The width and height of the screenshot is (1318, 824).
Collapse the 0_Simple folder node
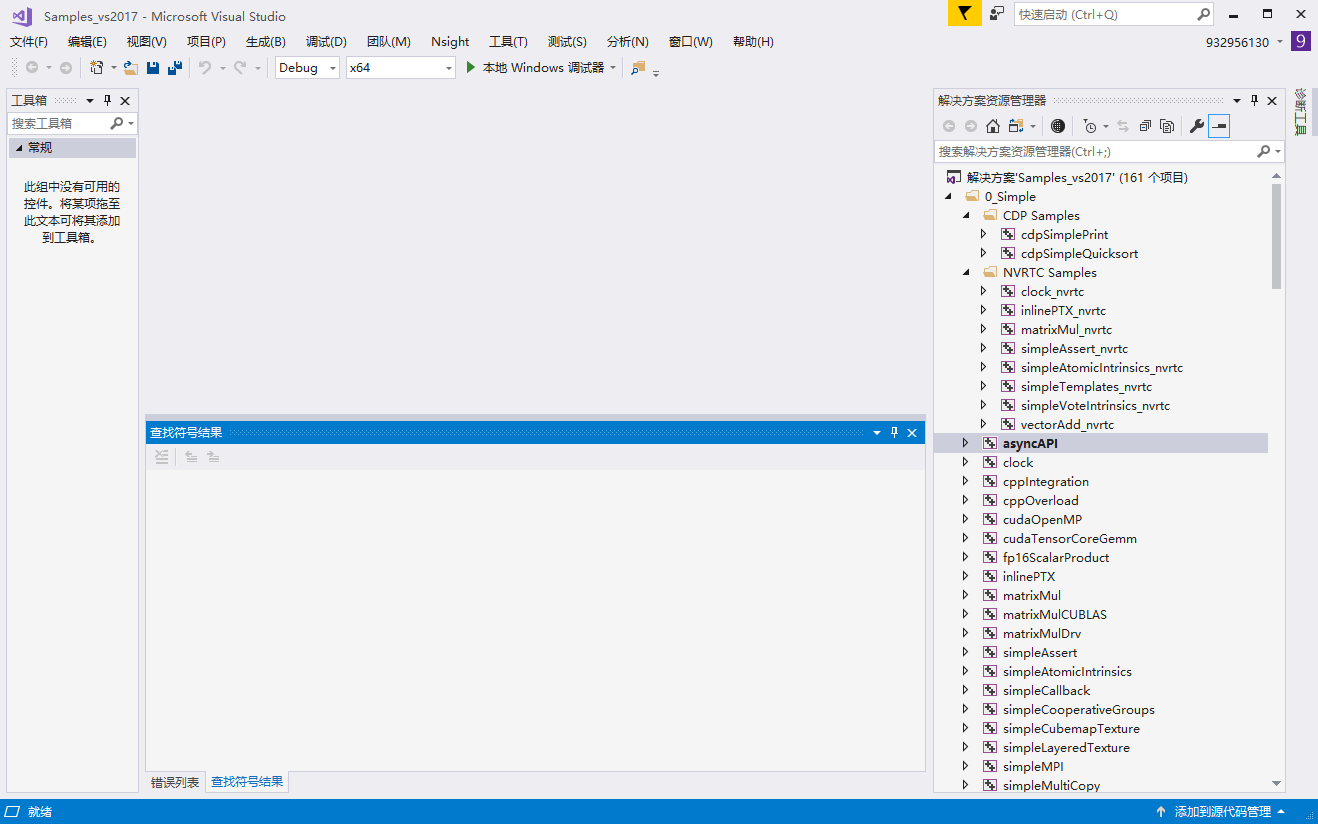[949, 197]
